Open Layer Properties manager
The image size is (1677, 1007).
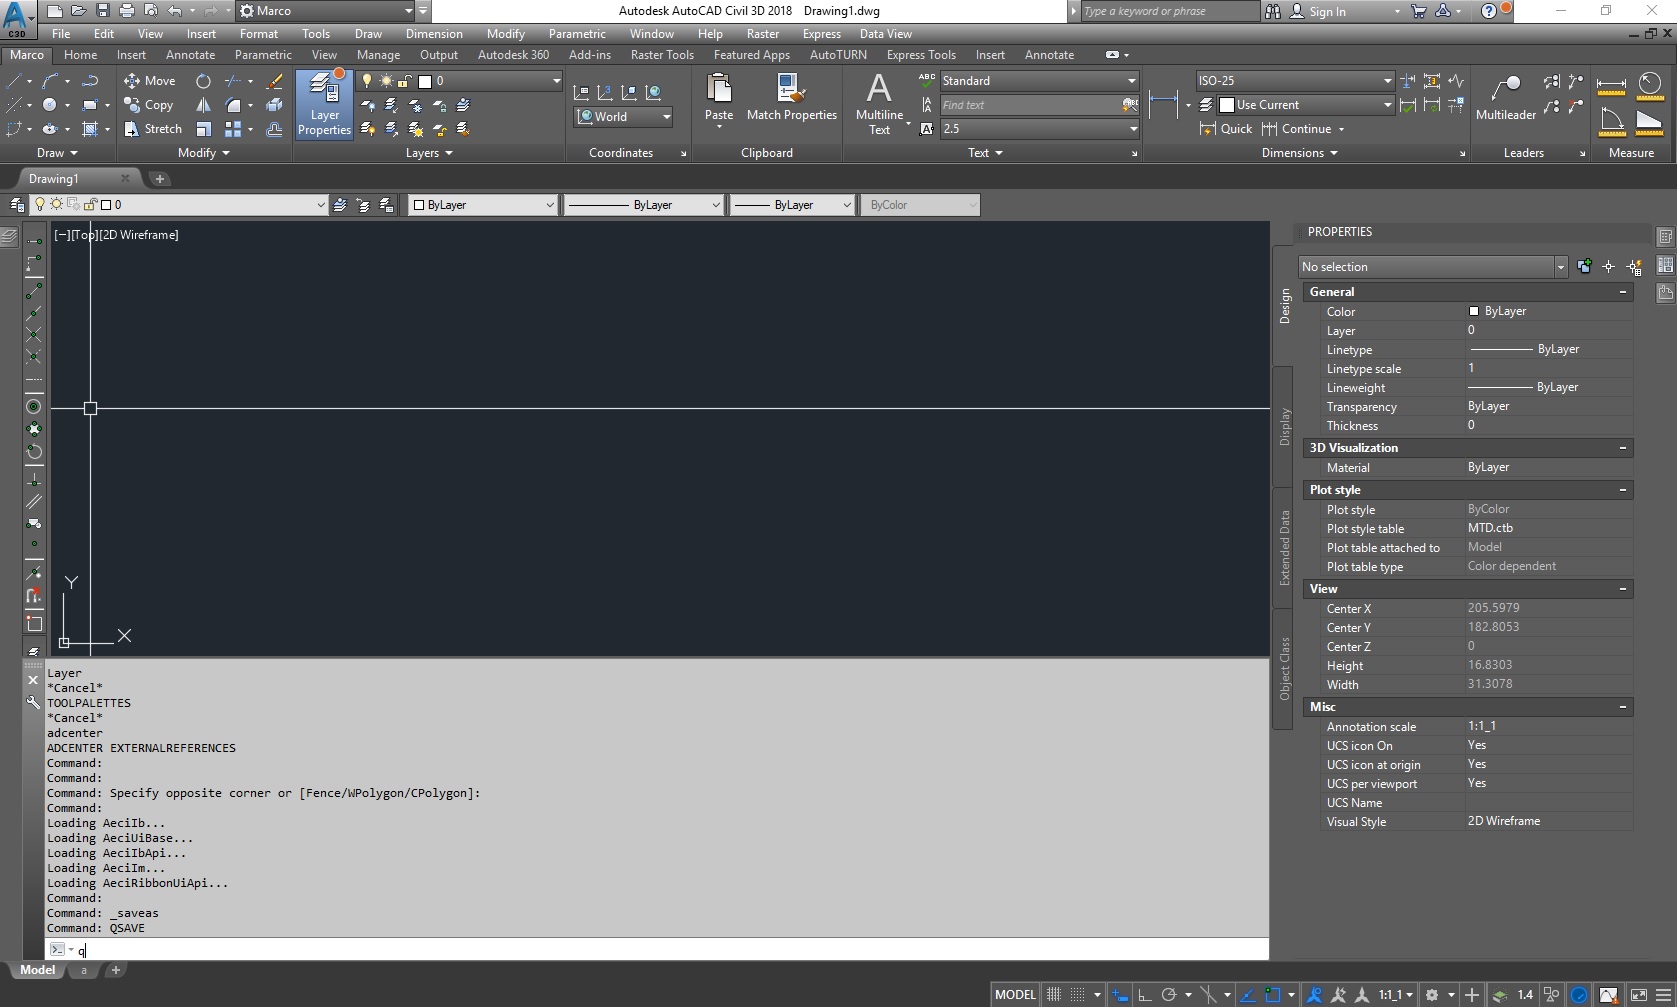pos(323,104)
